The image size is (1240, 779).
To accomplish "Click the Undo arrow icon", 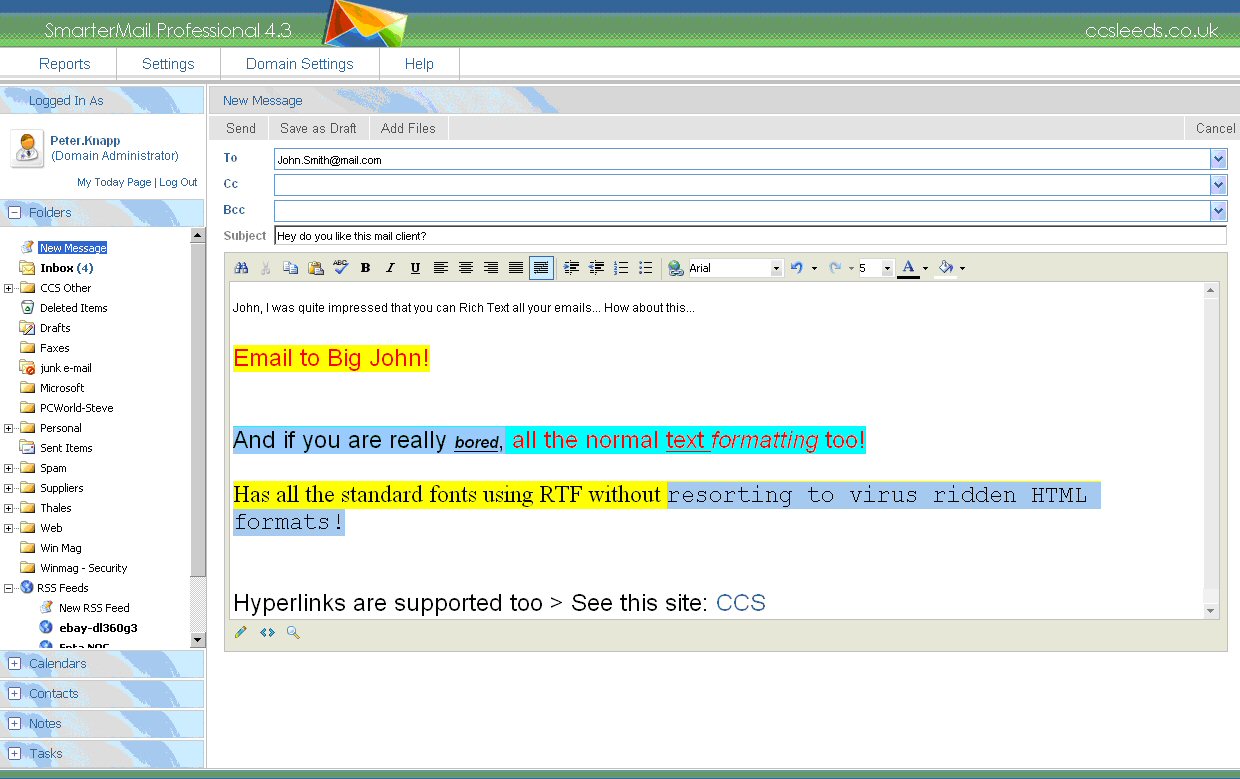I will (x=797, y=268).
